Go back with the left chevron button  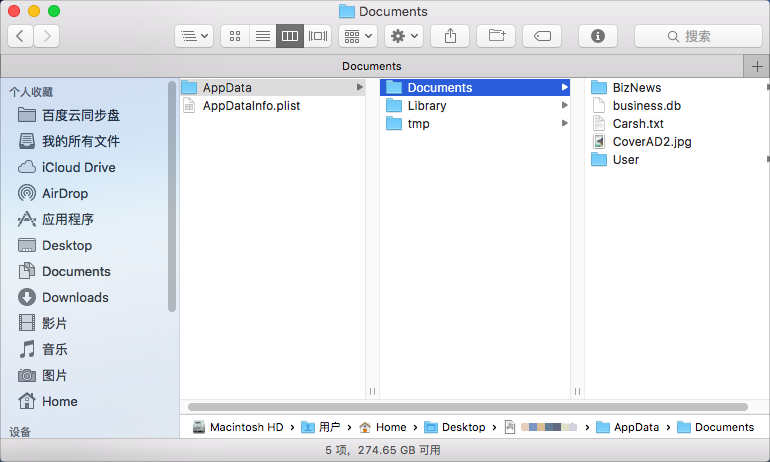click(x=20, y=36)
